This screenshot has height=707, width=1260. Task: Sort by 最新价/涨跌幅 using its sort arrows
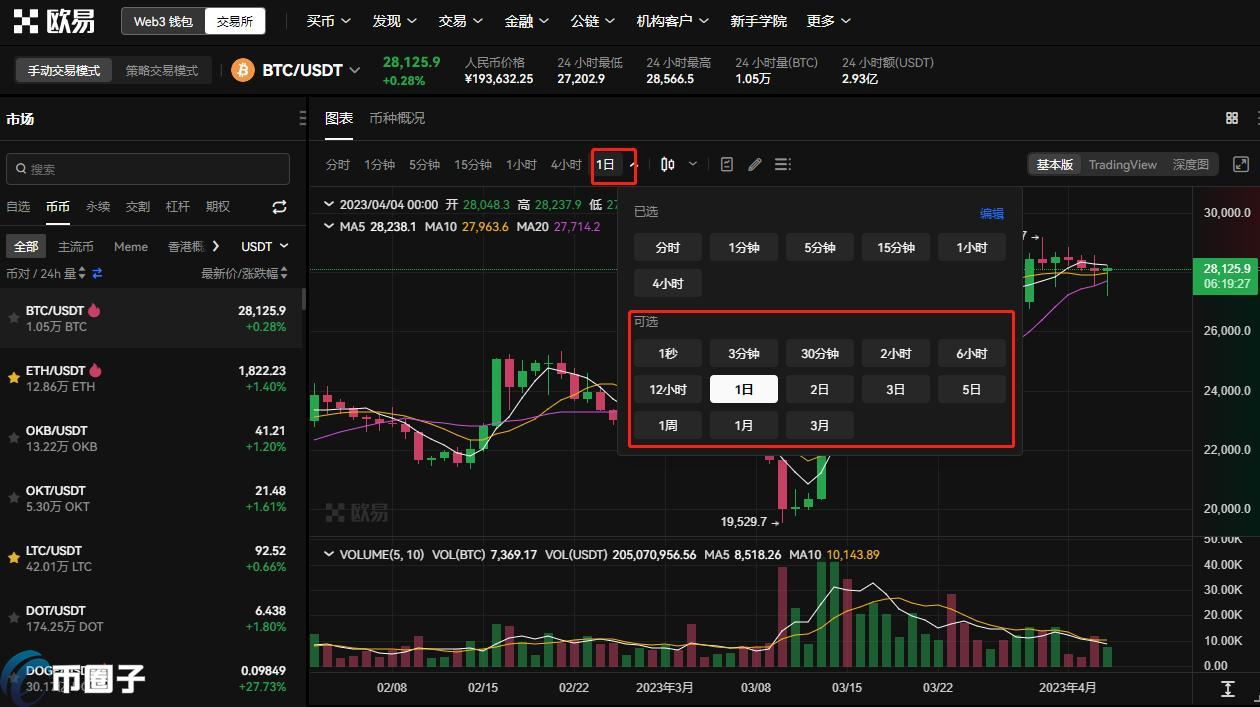285,273
